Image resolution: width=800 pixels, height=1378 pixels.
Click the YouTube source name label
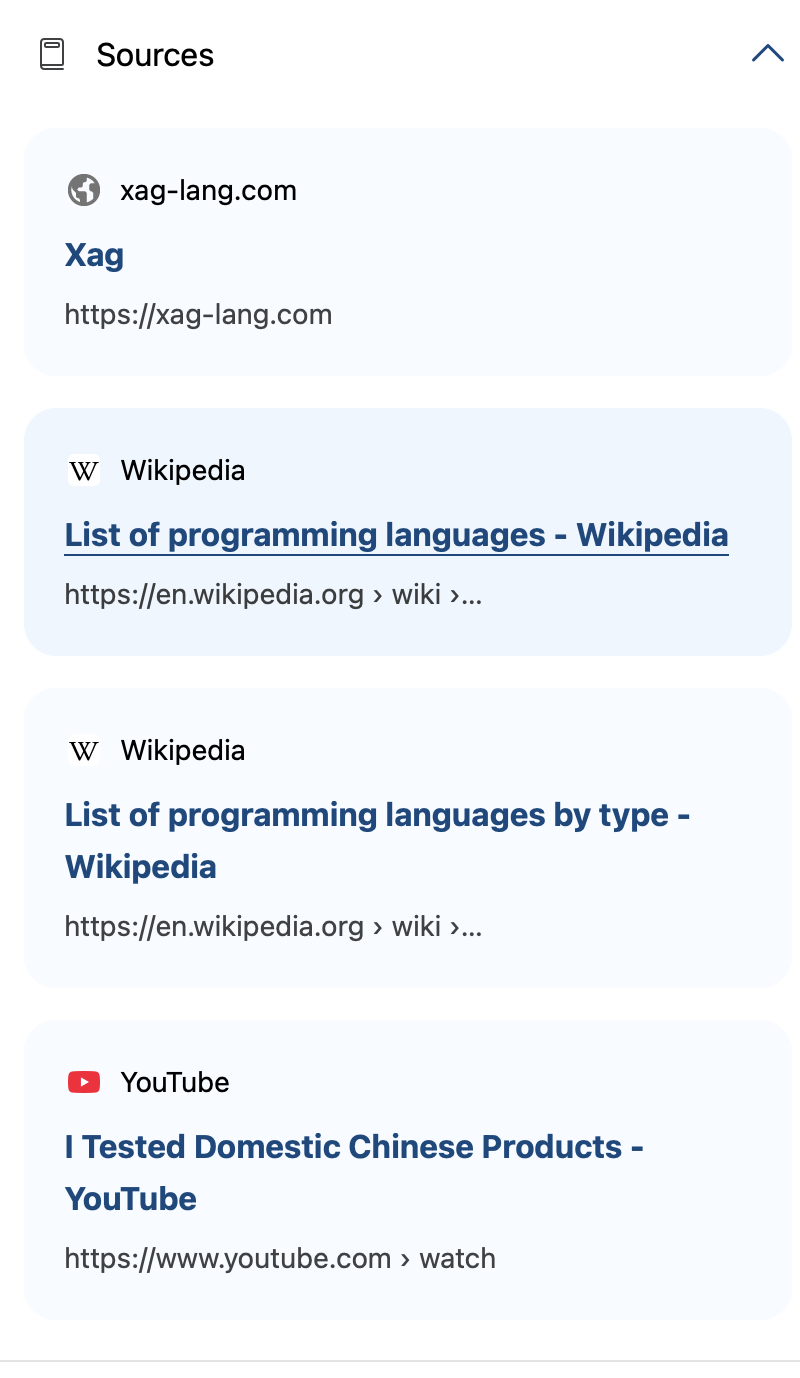pos(175,1082)
